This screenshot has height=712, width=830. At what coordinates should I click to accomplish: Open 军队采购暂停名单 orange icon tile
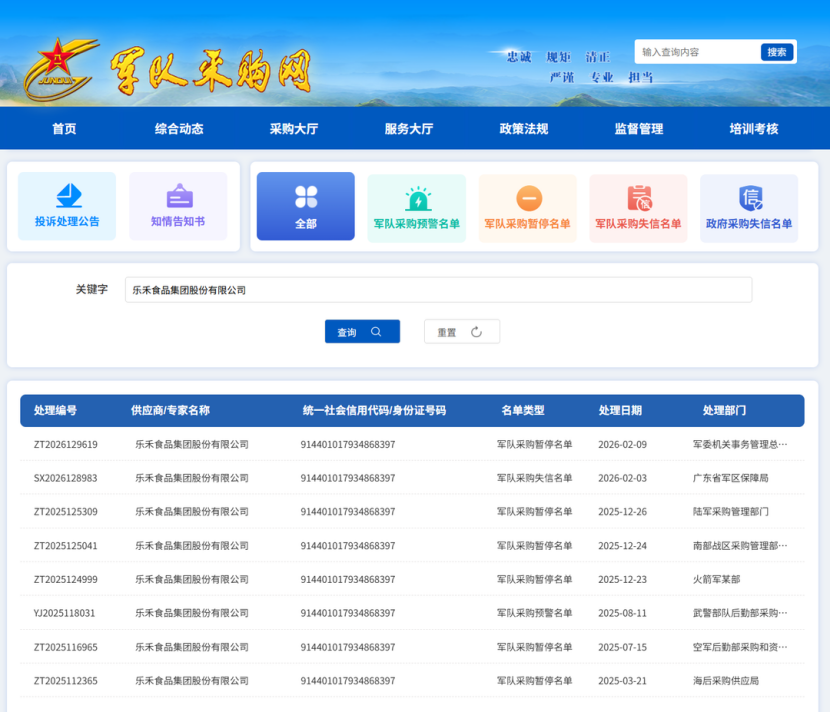pos(527,208)
